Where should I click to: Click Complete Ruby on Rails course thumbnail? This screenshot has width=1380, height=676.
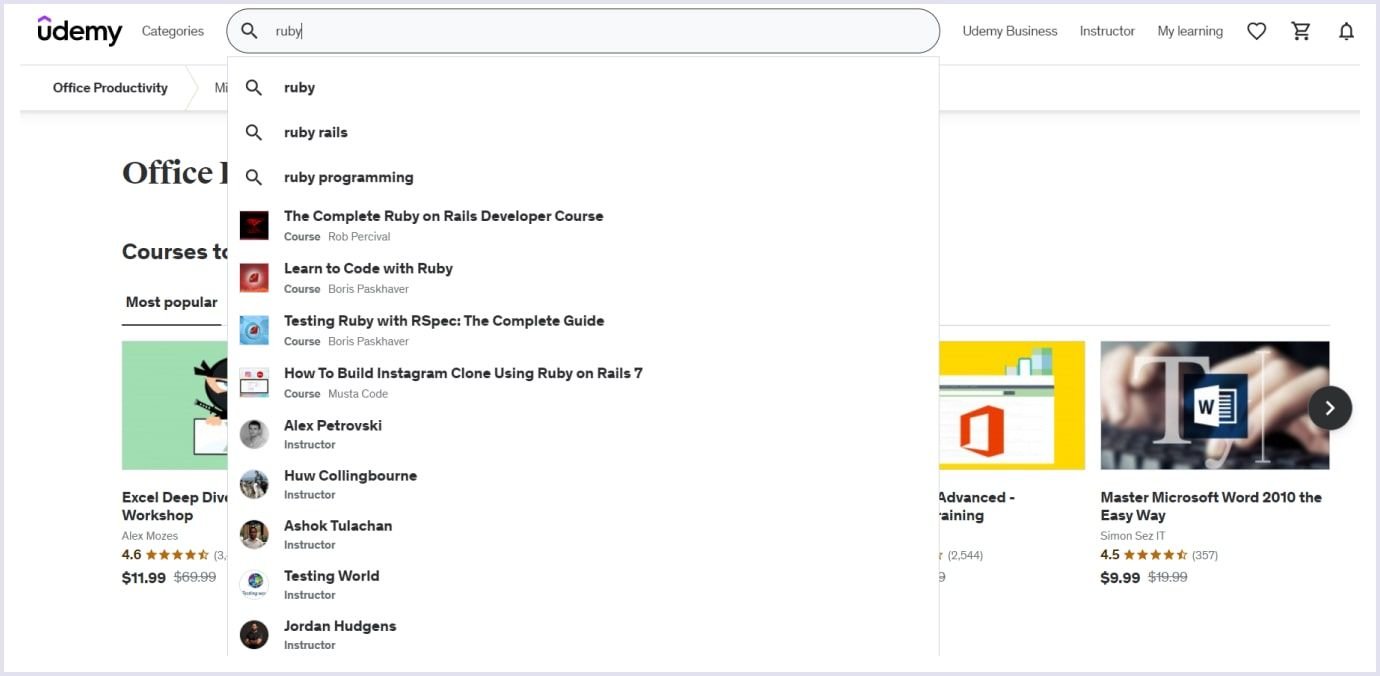(x=254, y=225)
